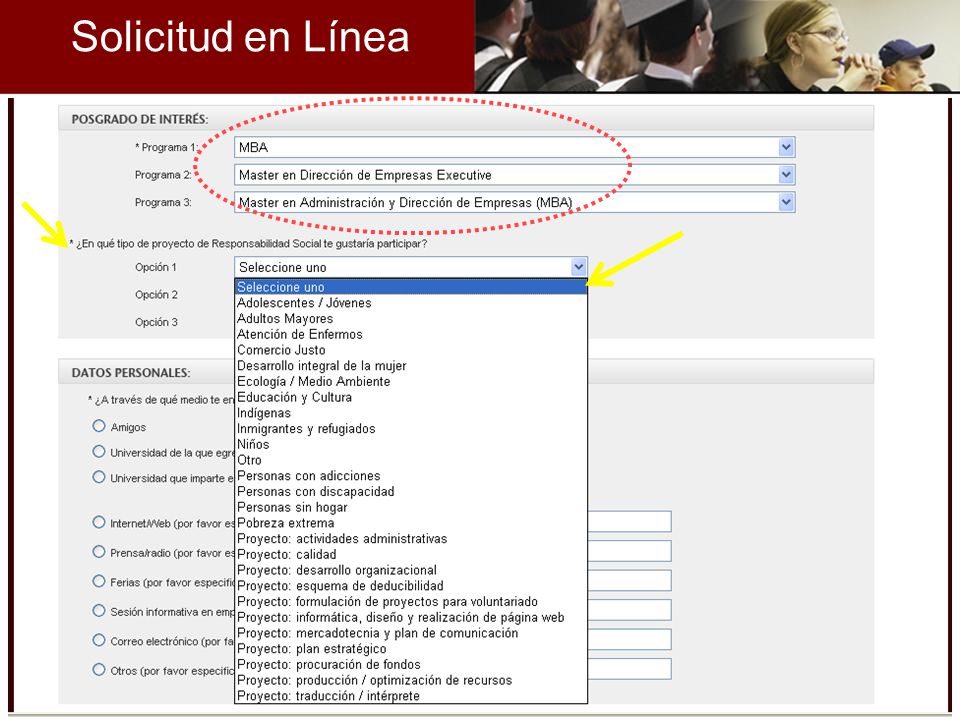Select 'Proyecto: calidad'

[x=411, y=555]
